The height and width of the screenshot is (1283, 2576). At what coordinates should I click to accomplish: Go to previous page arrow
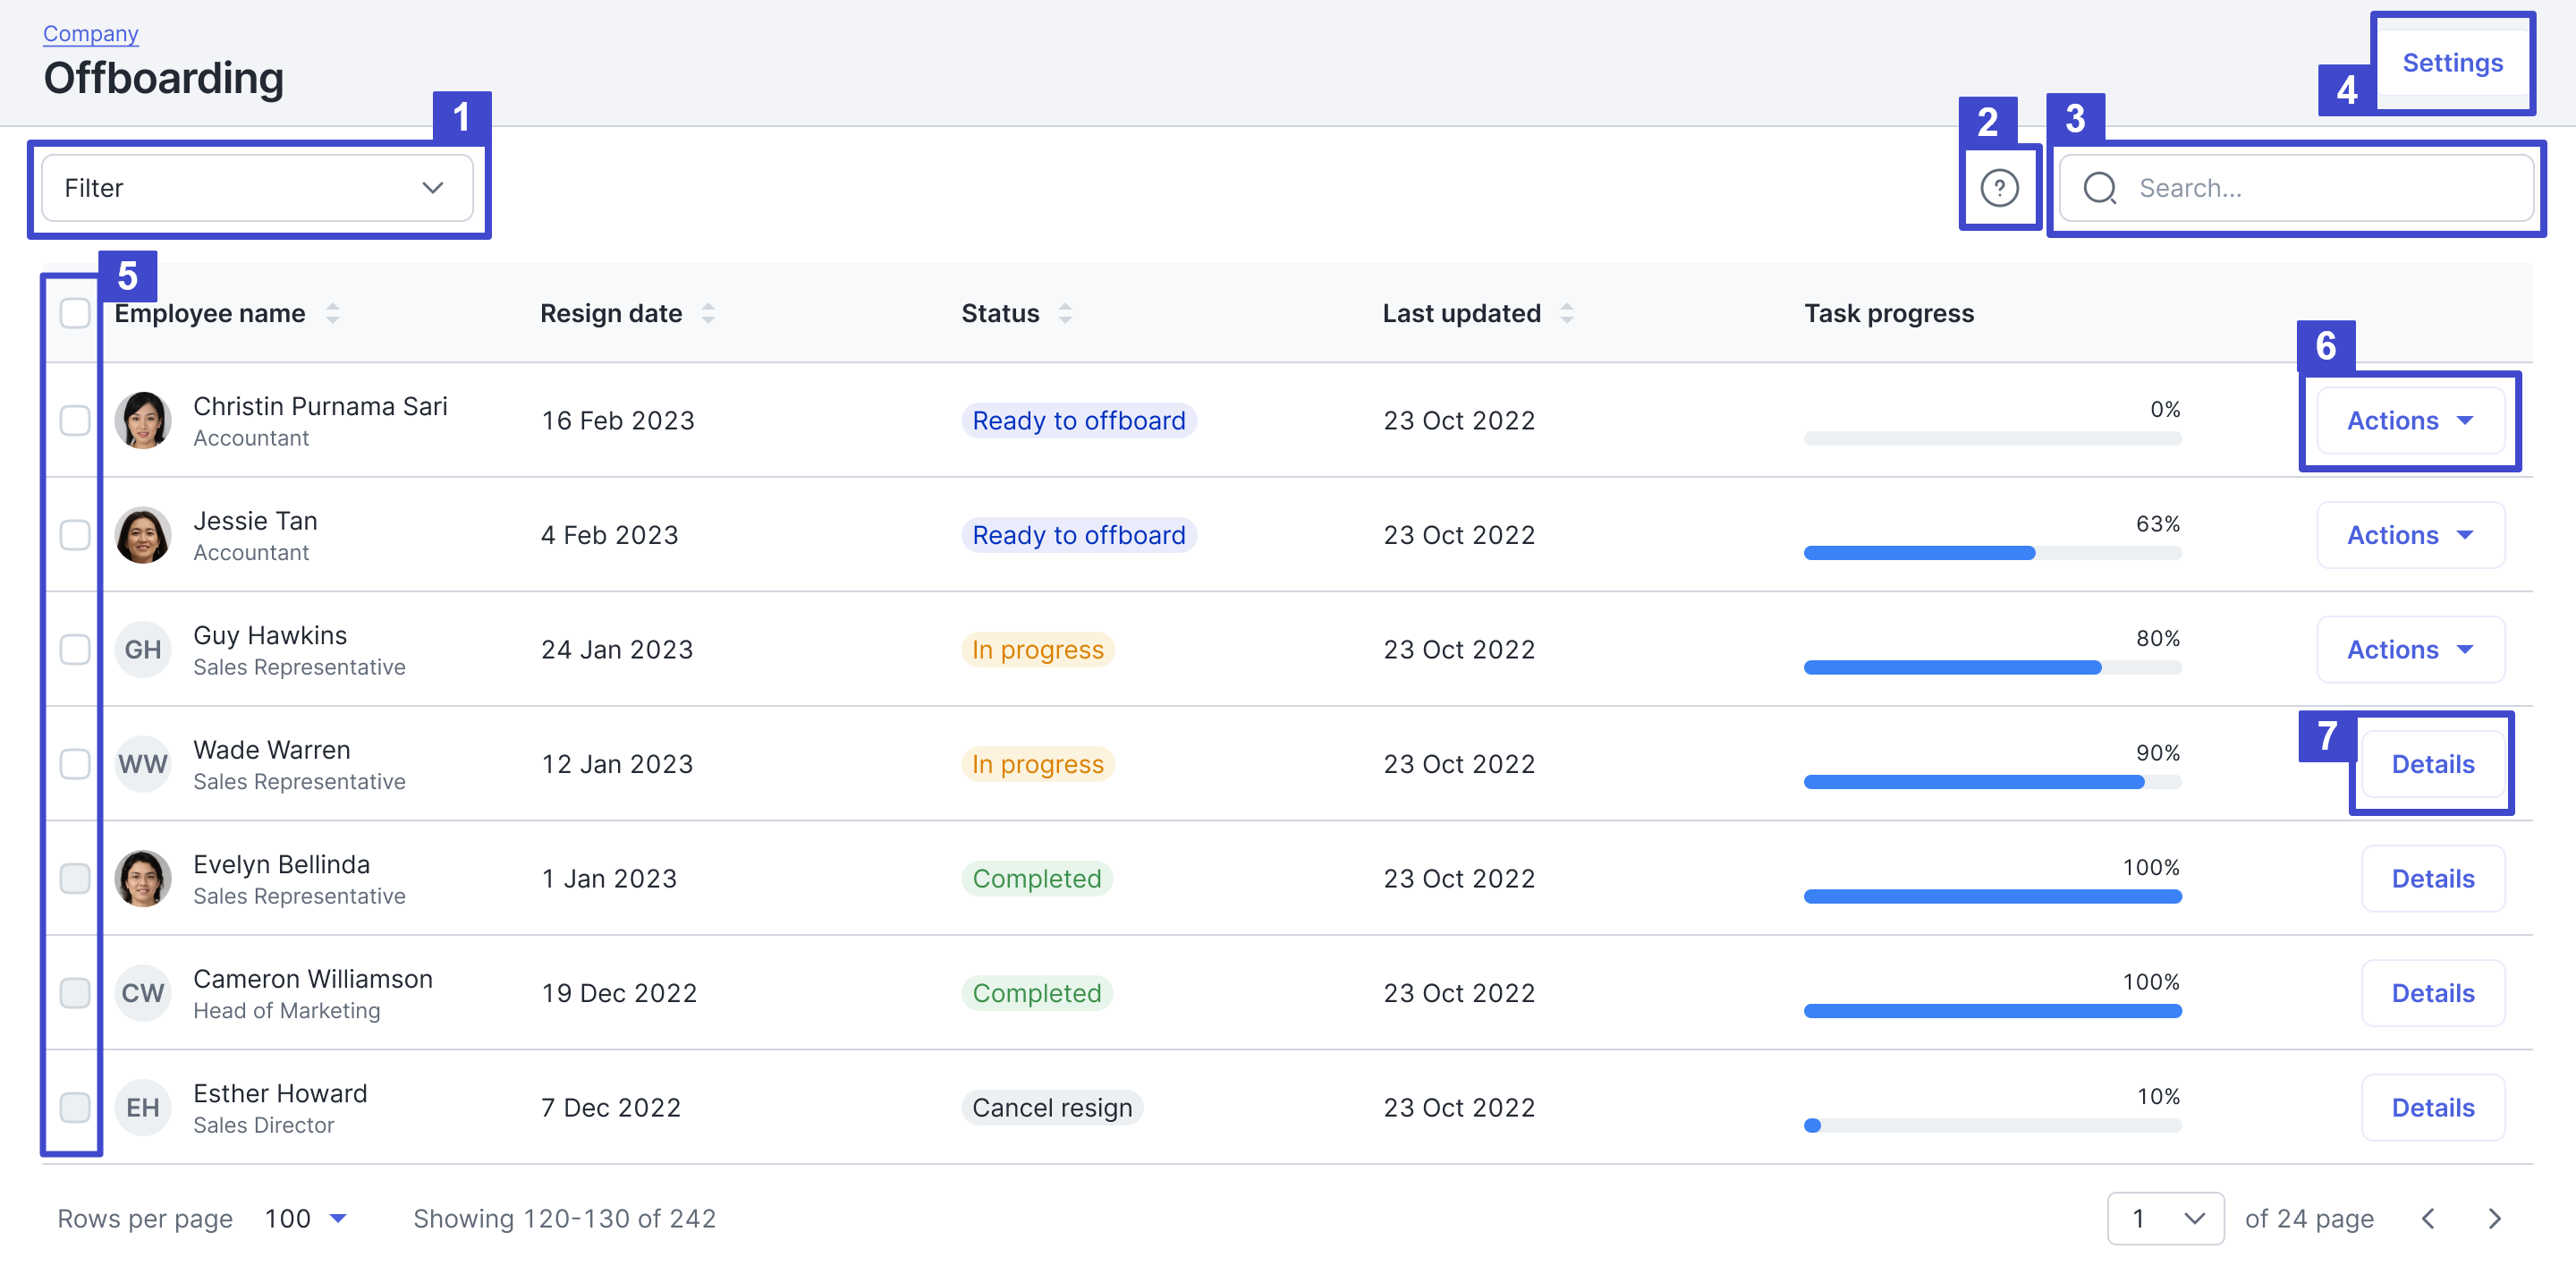tap(2428, 1218)
